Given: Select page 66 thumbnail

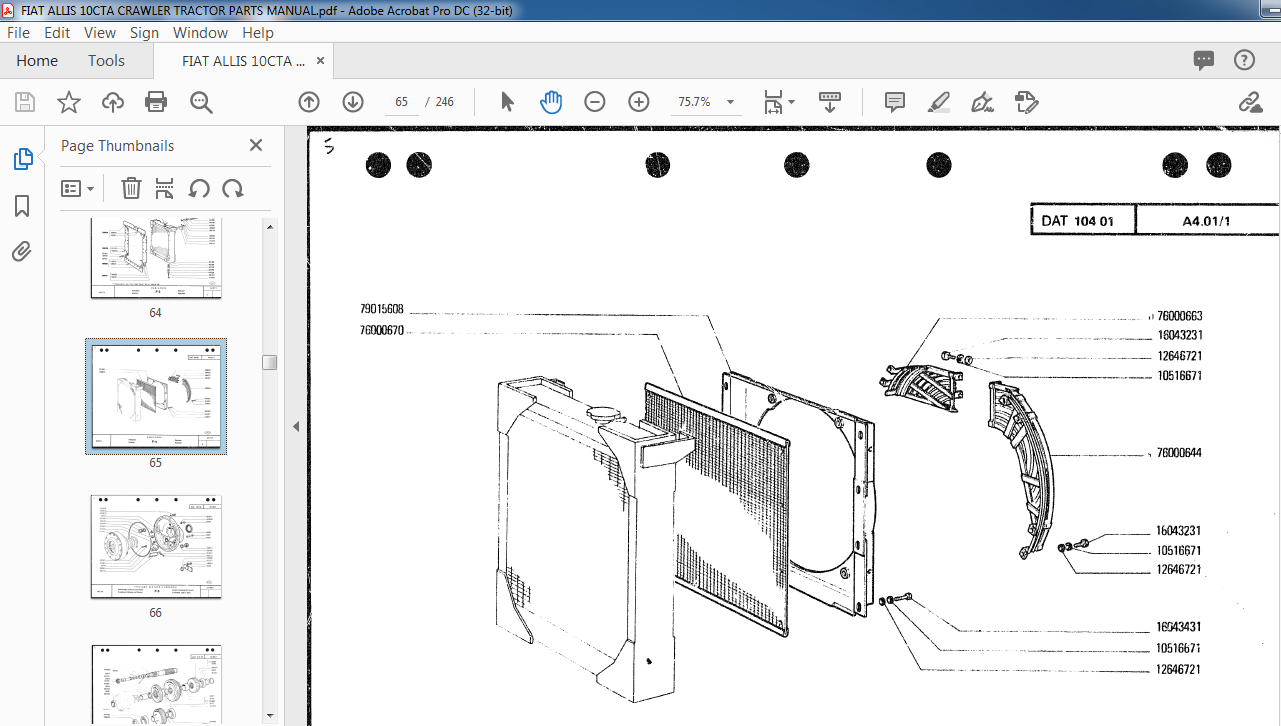Looking at the screenshot, I should tap(156, 546).
